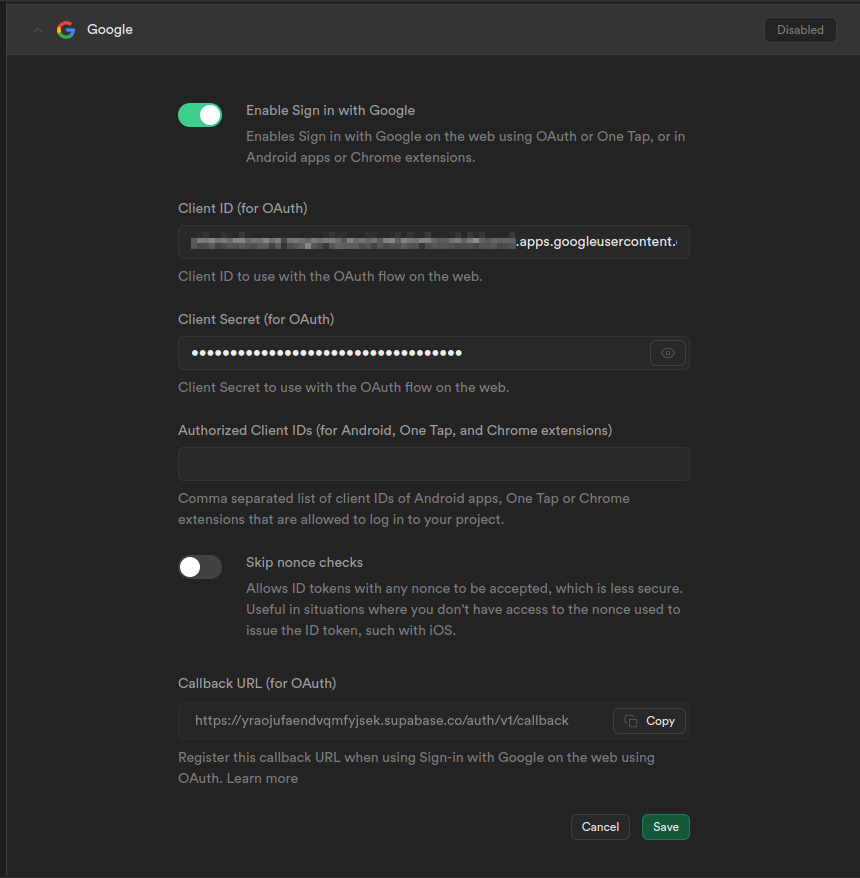
Task: Click the Google provider title text
Action: tap(110, 30)
